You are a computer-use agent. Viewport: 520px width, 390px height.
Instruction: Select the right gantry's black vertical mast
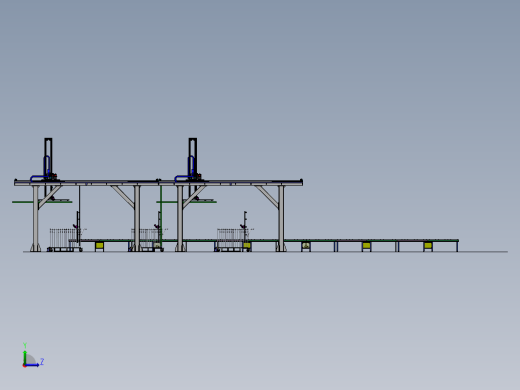pos(193,159)
